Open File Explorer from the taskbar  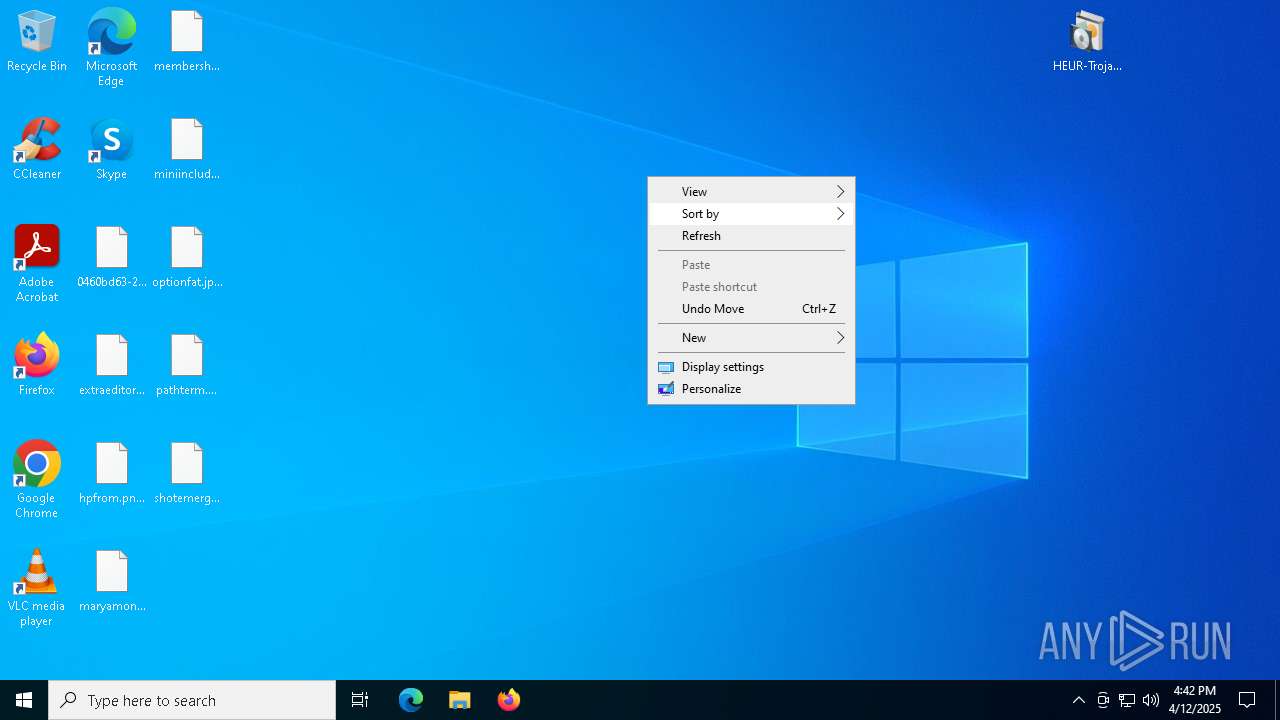(460, 700)
